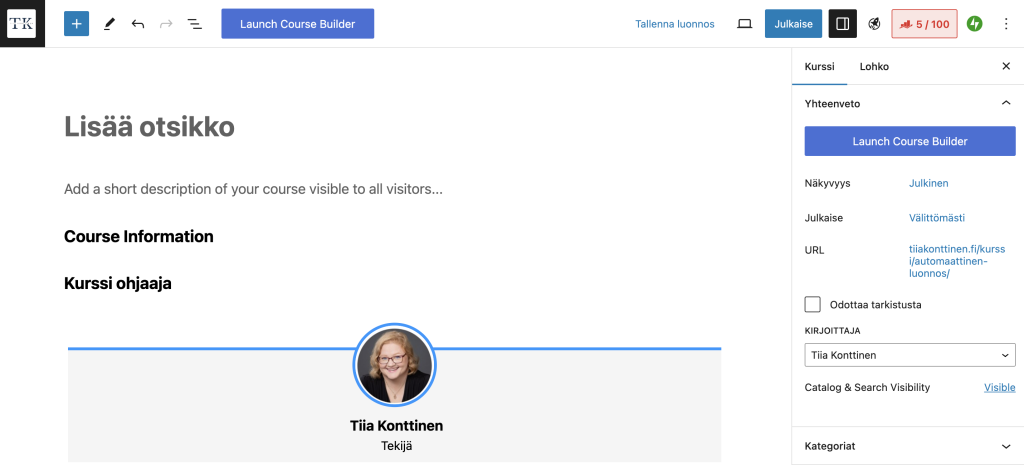The image size is (1024, 465).
Task: Click Tallenna luonnos link
Action: (675, 23)
